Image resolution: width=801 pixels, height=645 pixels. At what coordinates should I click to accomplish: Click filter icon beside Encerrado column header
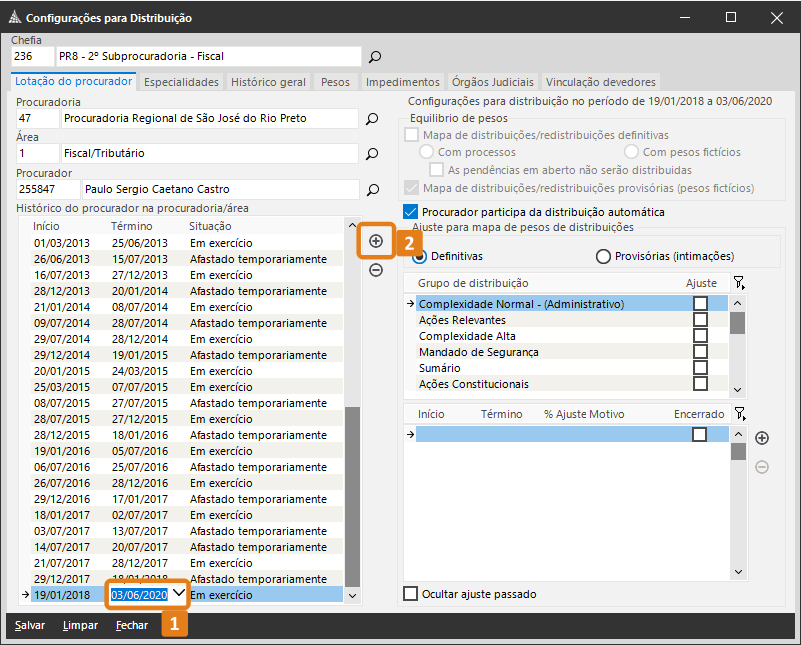tap(739, 414)
